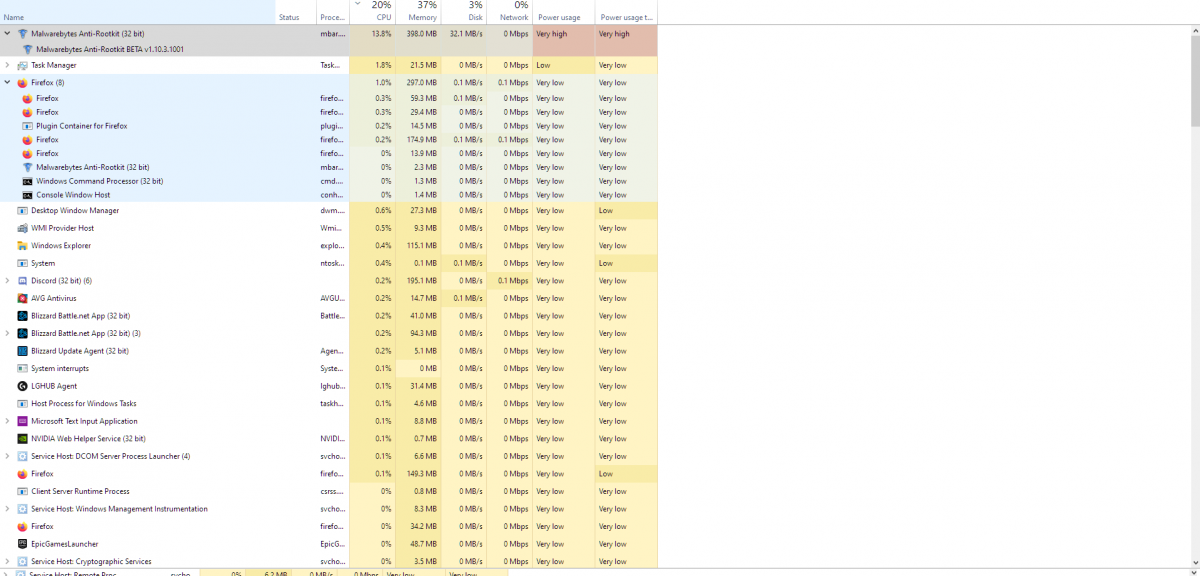Click the System interrupts icon
The width and height of the screenshot is (1200, 576).
tap(22, 368)
